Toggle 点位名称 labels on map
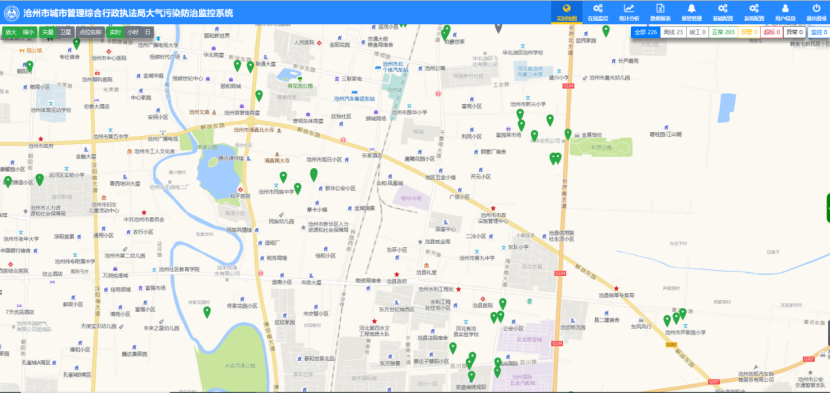The image size is (830, 394). coord(89,32)
